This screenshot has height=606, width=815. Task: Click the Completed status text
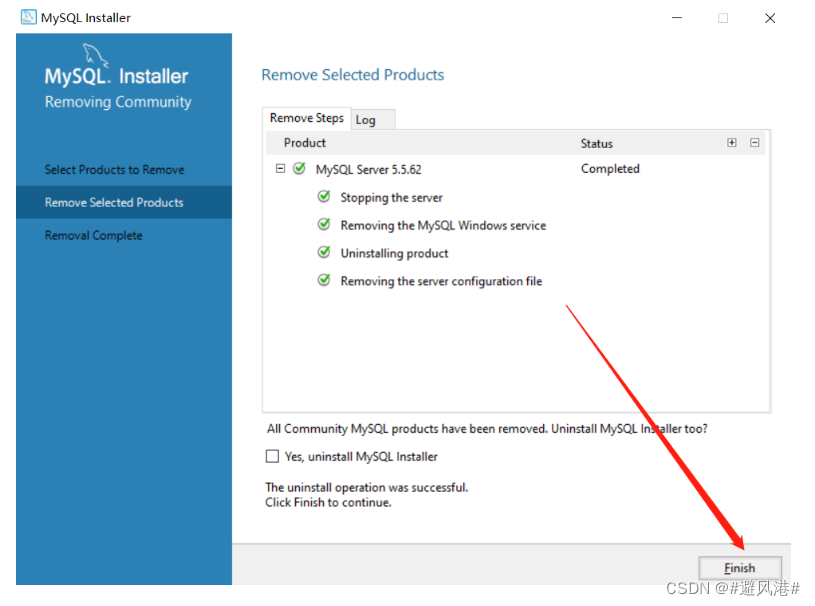click(610, 169)
